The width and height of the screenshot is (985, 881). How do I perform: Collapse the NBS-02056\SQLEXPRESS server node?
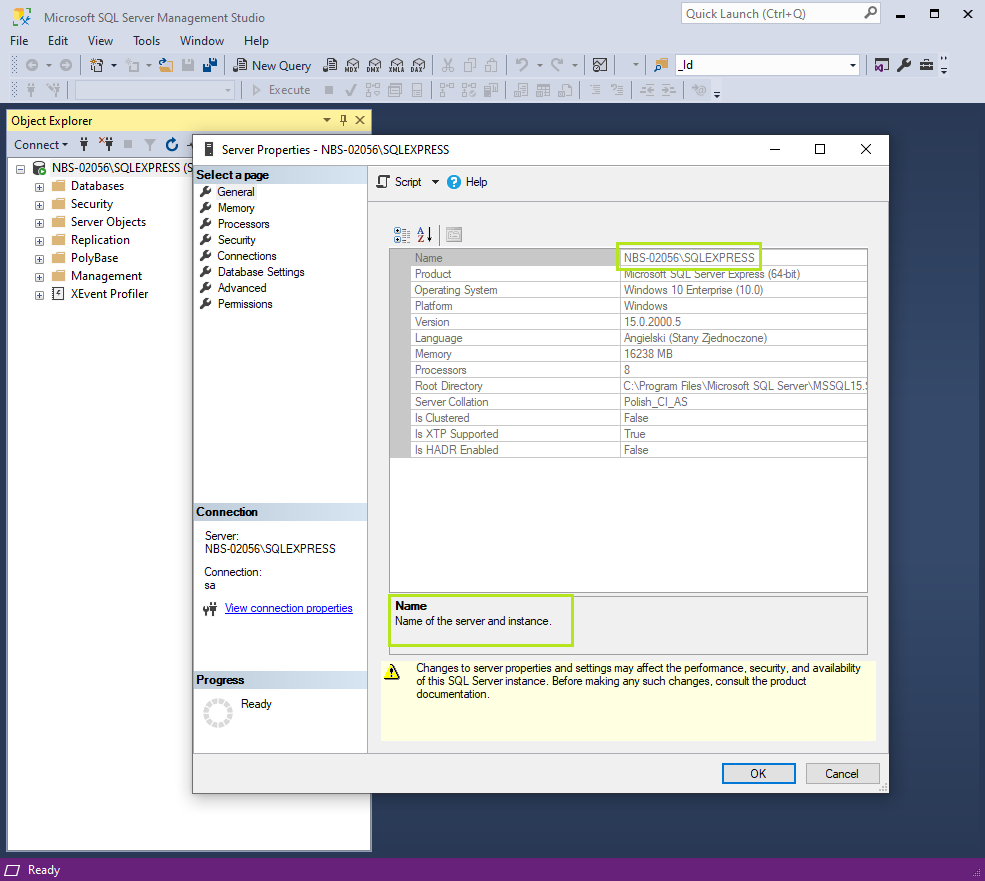pyautogui.click(x=20, y=167)
